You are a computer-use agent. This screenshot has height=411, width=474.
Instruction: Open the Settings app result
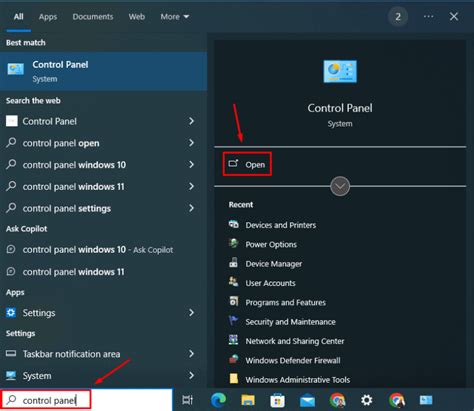coord(103,313)
